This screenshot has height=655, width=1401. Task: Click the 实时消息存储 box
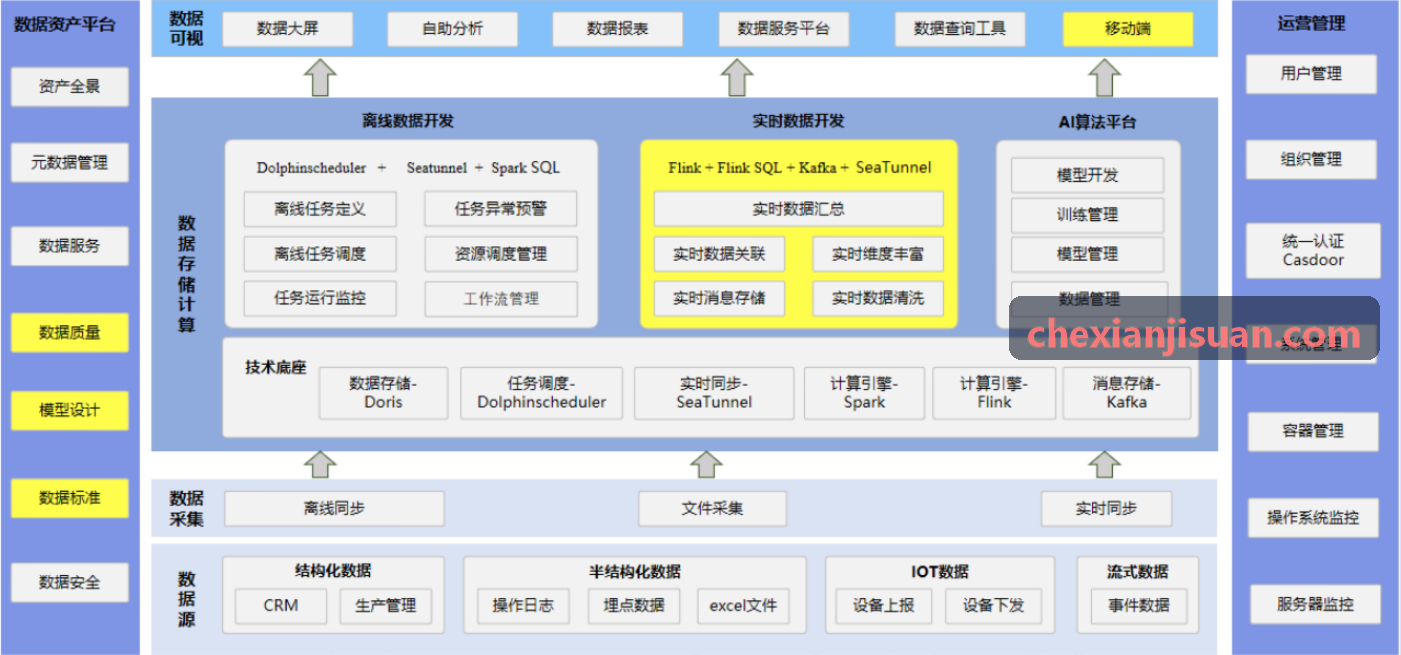(719, 298)
